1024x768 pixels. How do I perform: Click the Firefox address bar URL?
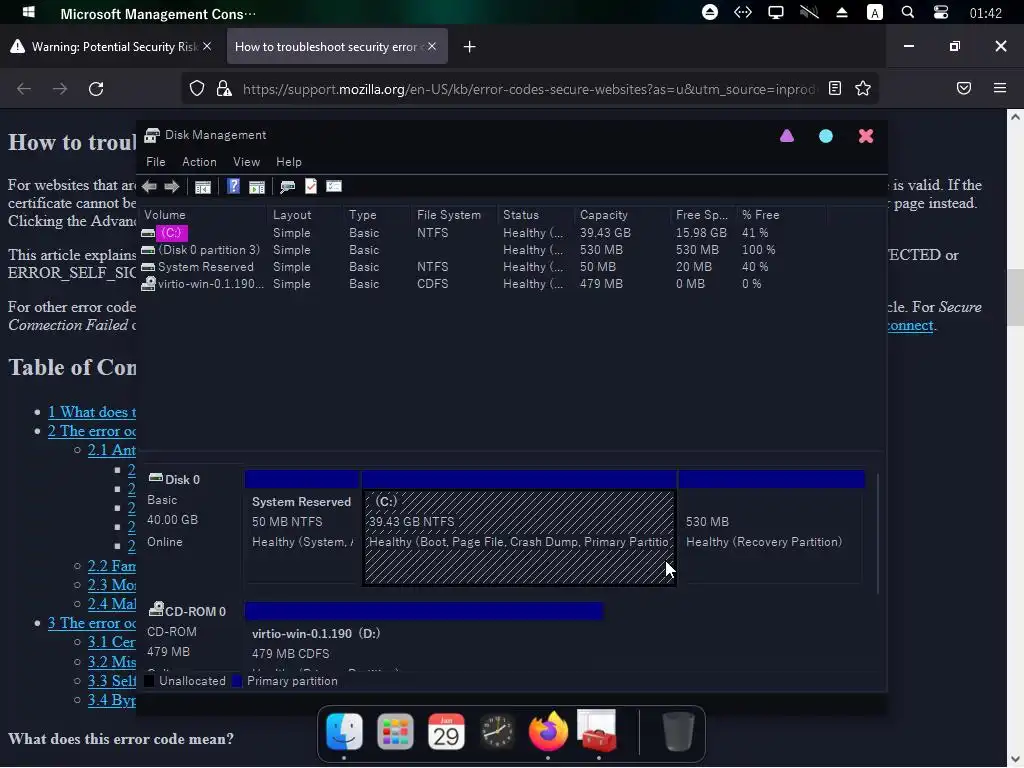pos(529,89)
